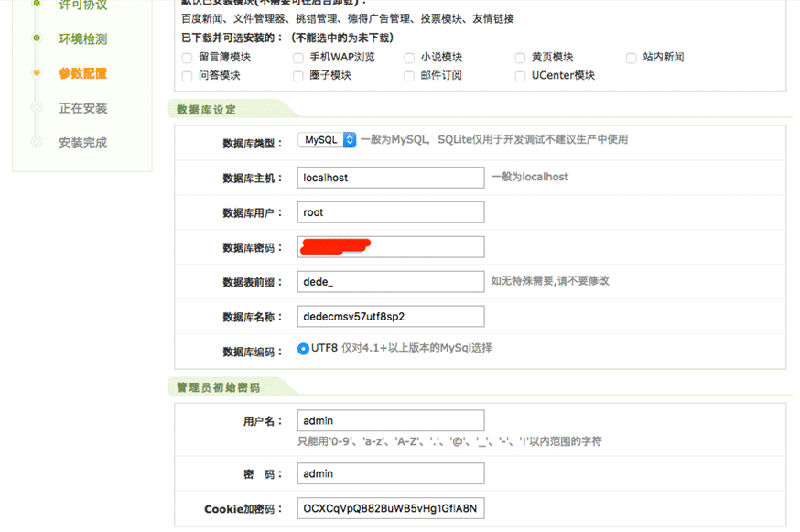Image resolution: width=800 pixels, height=532 pixels.
Task: Check the 留言簿模块 module checkbox
Action: pos(187,58)
